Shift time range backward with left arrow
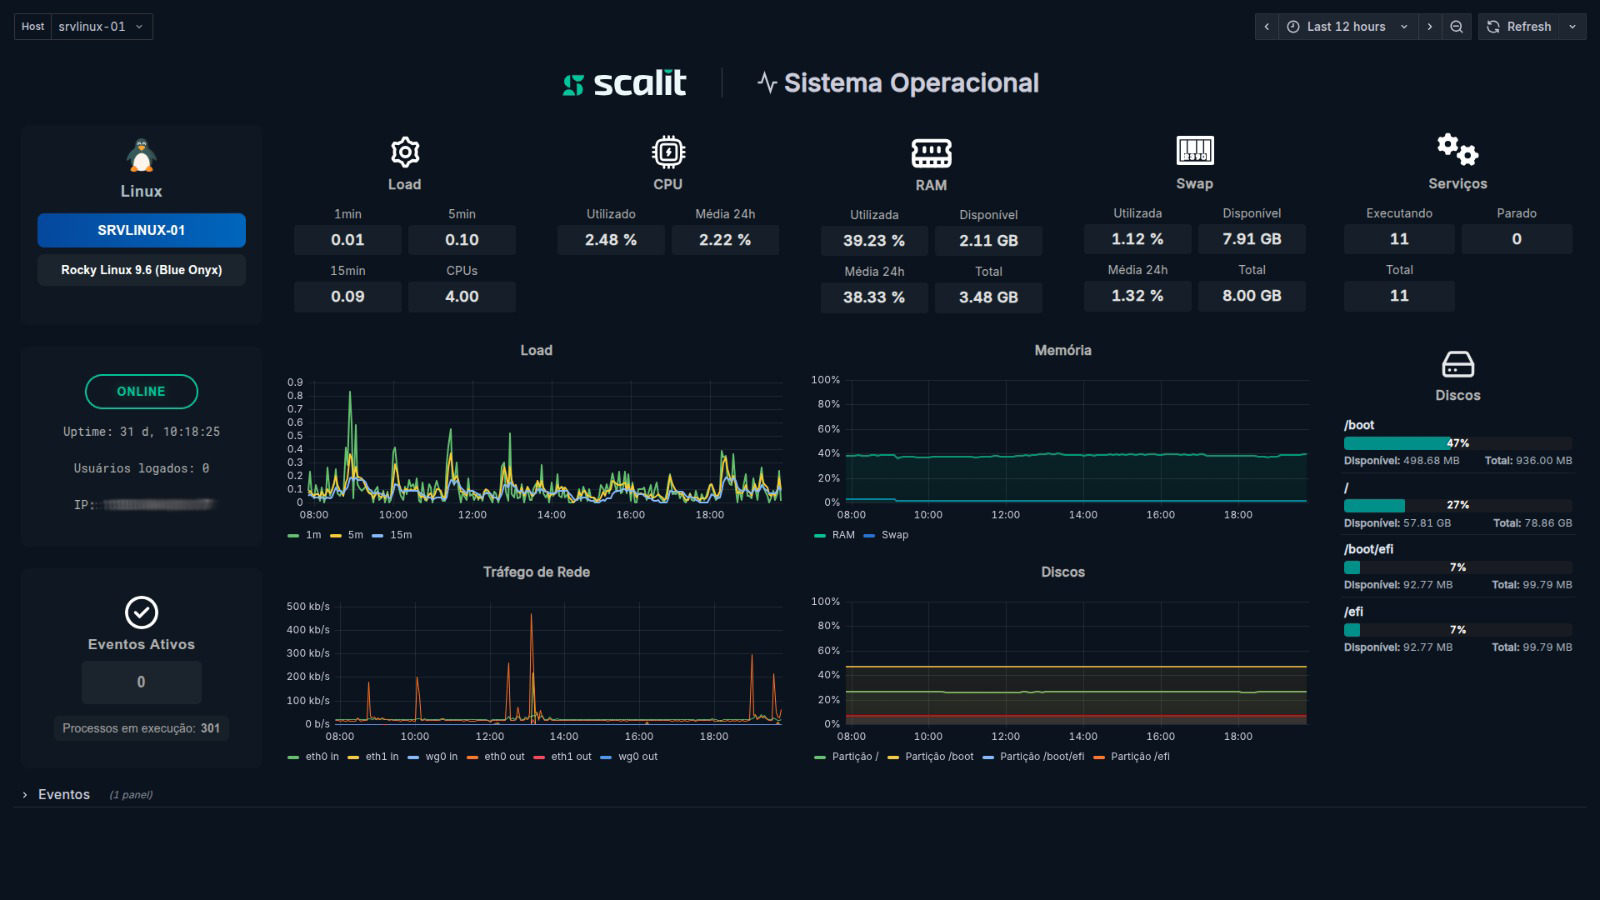1600x900 pixels. coord(1267,27)
